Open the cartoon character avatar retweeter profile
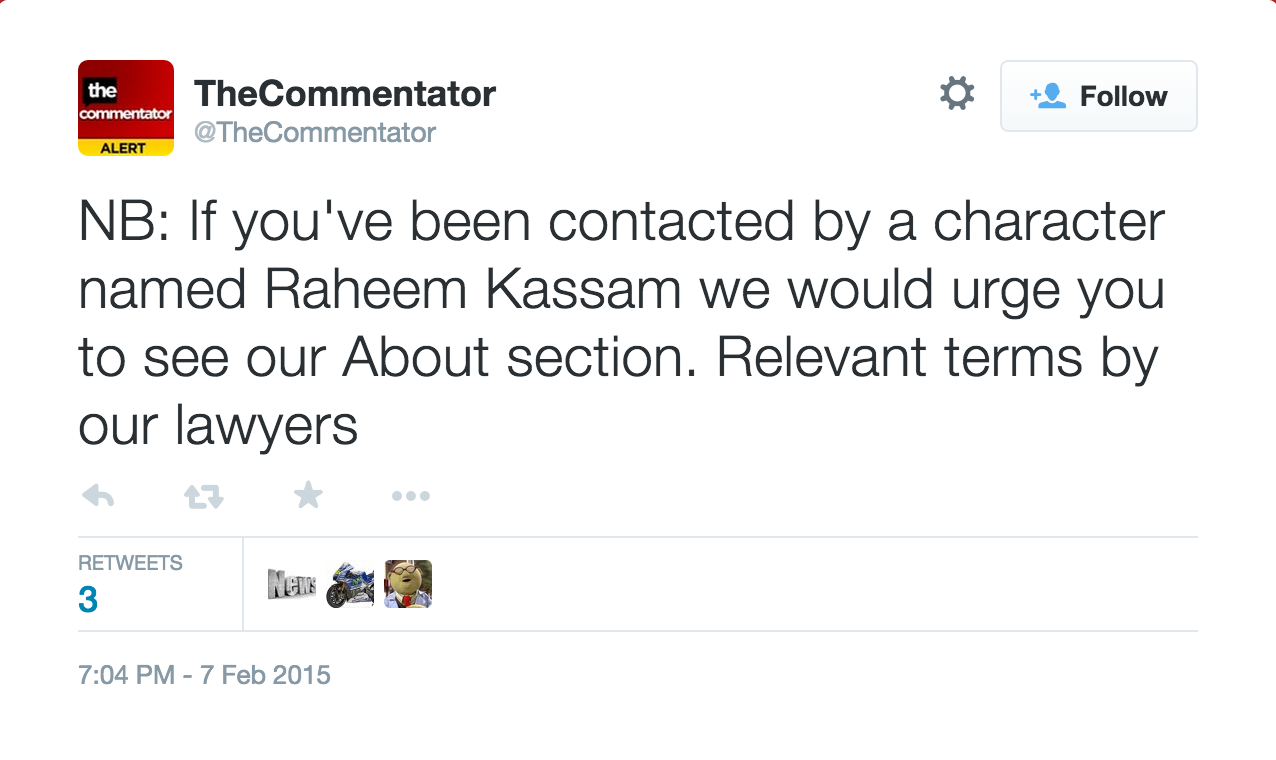Screen dimensions: 1276x760 (x=408, y=585)
